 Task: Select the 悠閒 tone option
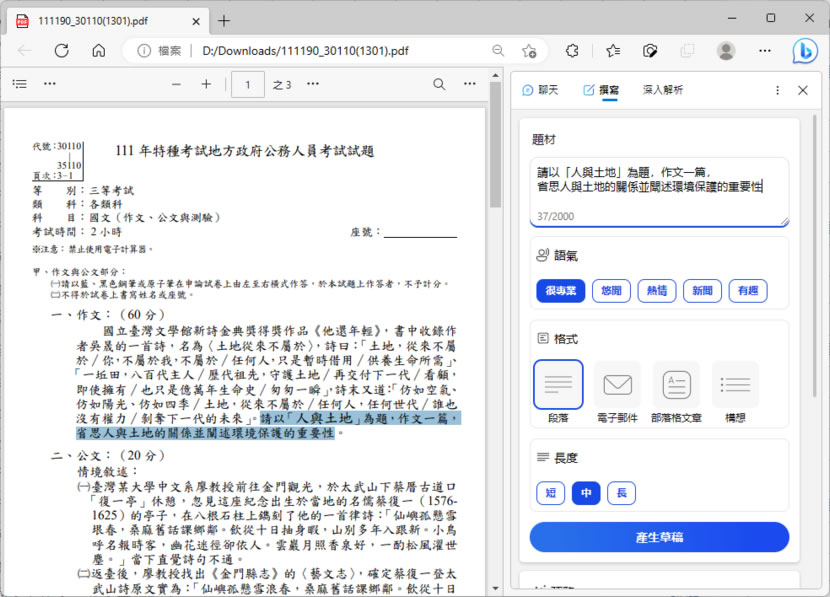[611, 291]
